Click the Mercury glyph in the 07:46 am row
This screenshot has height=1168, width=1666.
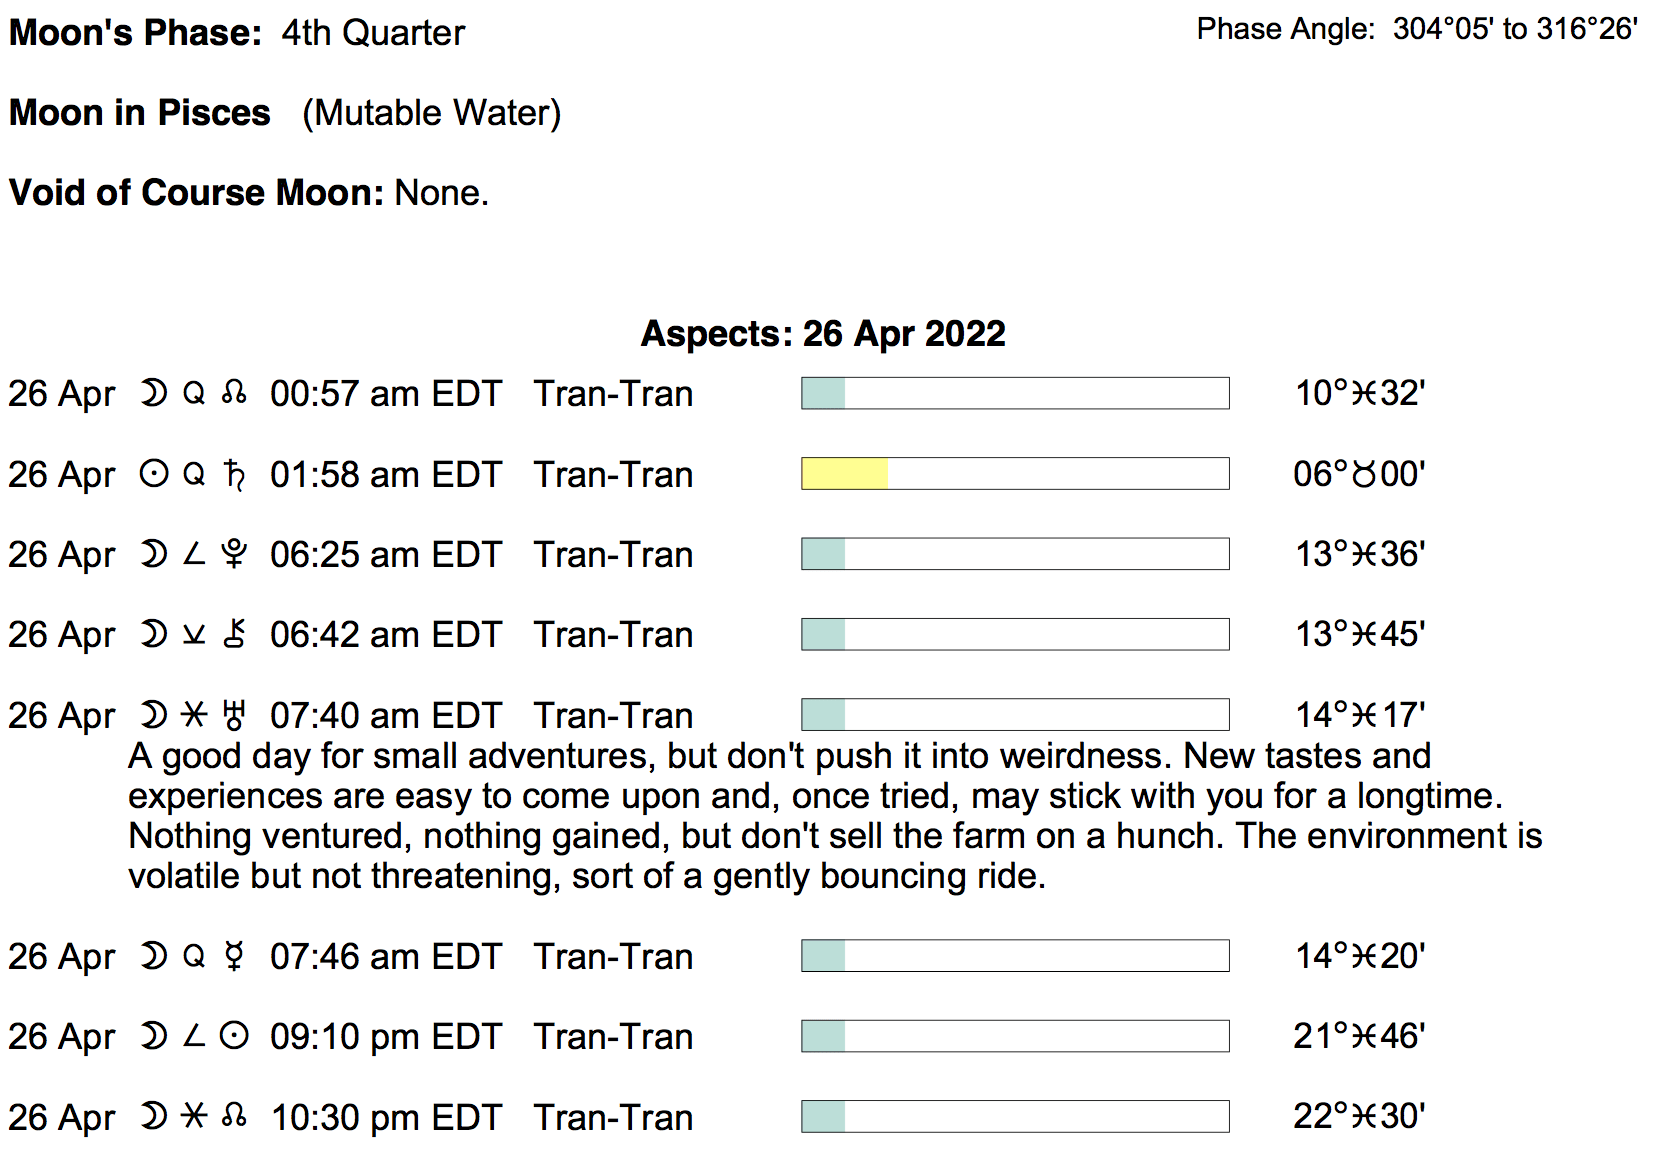pyautogui.click(x=234, y=956)
